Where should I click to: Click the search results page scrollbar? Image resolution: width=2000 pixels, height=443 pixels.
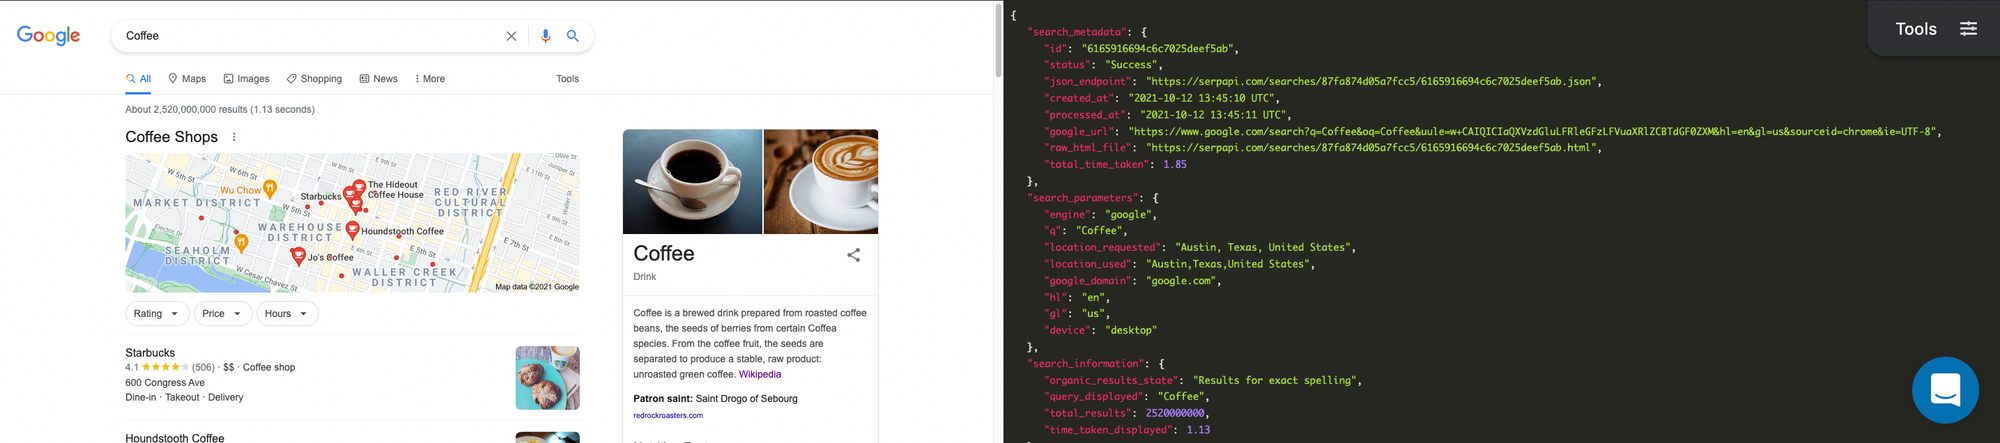998,40
